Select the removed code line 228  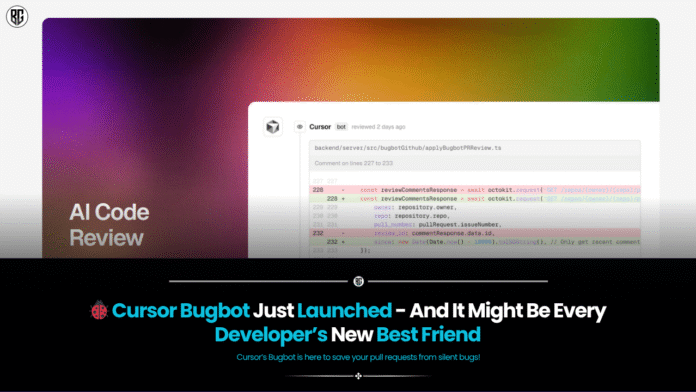(x=475, y=190)
